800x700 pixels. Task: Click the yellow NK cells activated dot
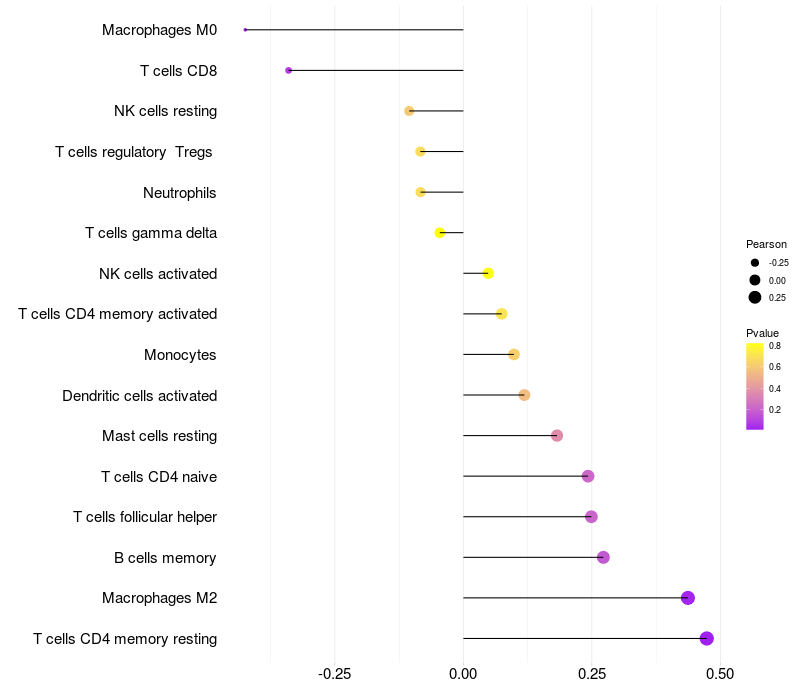[x=488, y=273]
